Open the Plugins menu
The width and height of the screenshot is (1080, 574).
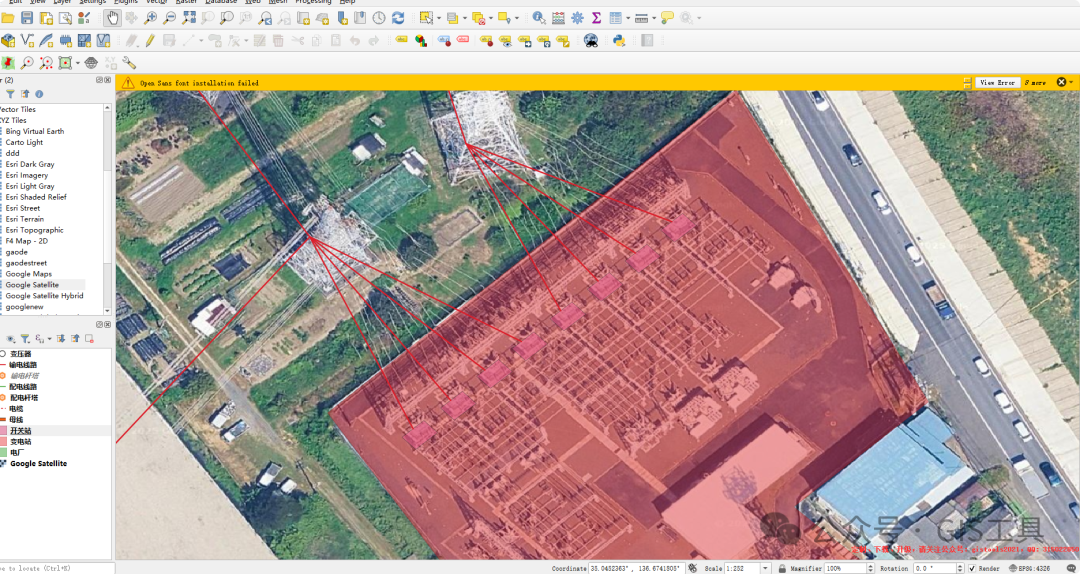coord(126,2)
